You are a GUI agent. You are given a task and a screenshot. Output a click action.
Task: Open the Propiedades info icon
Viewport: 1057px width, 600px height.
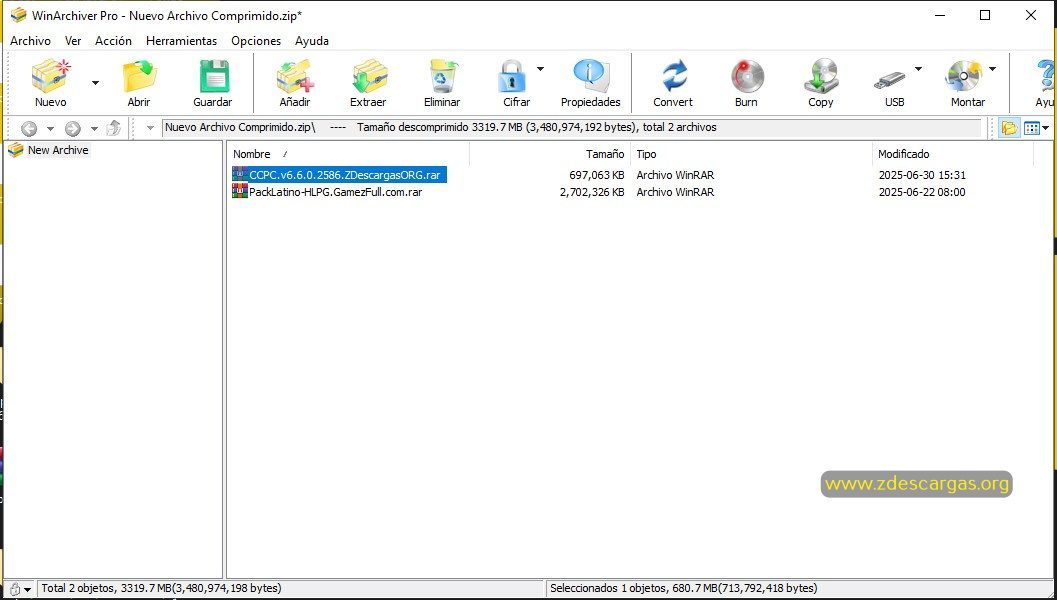point(591,76)
